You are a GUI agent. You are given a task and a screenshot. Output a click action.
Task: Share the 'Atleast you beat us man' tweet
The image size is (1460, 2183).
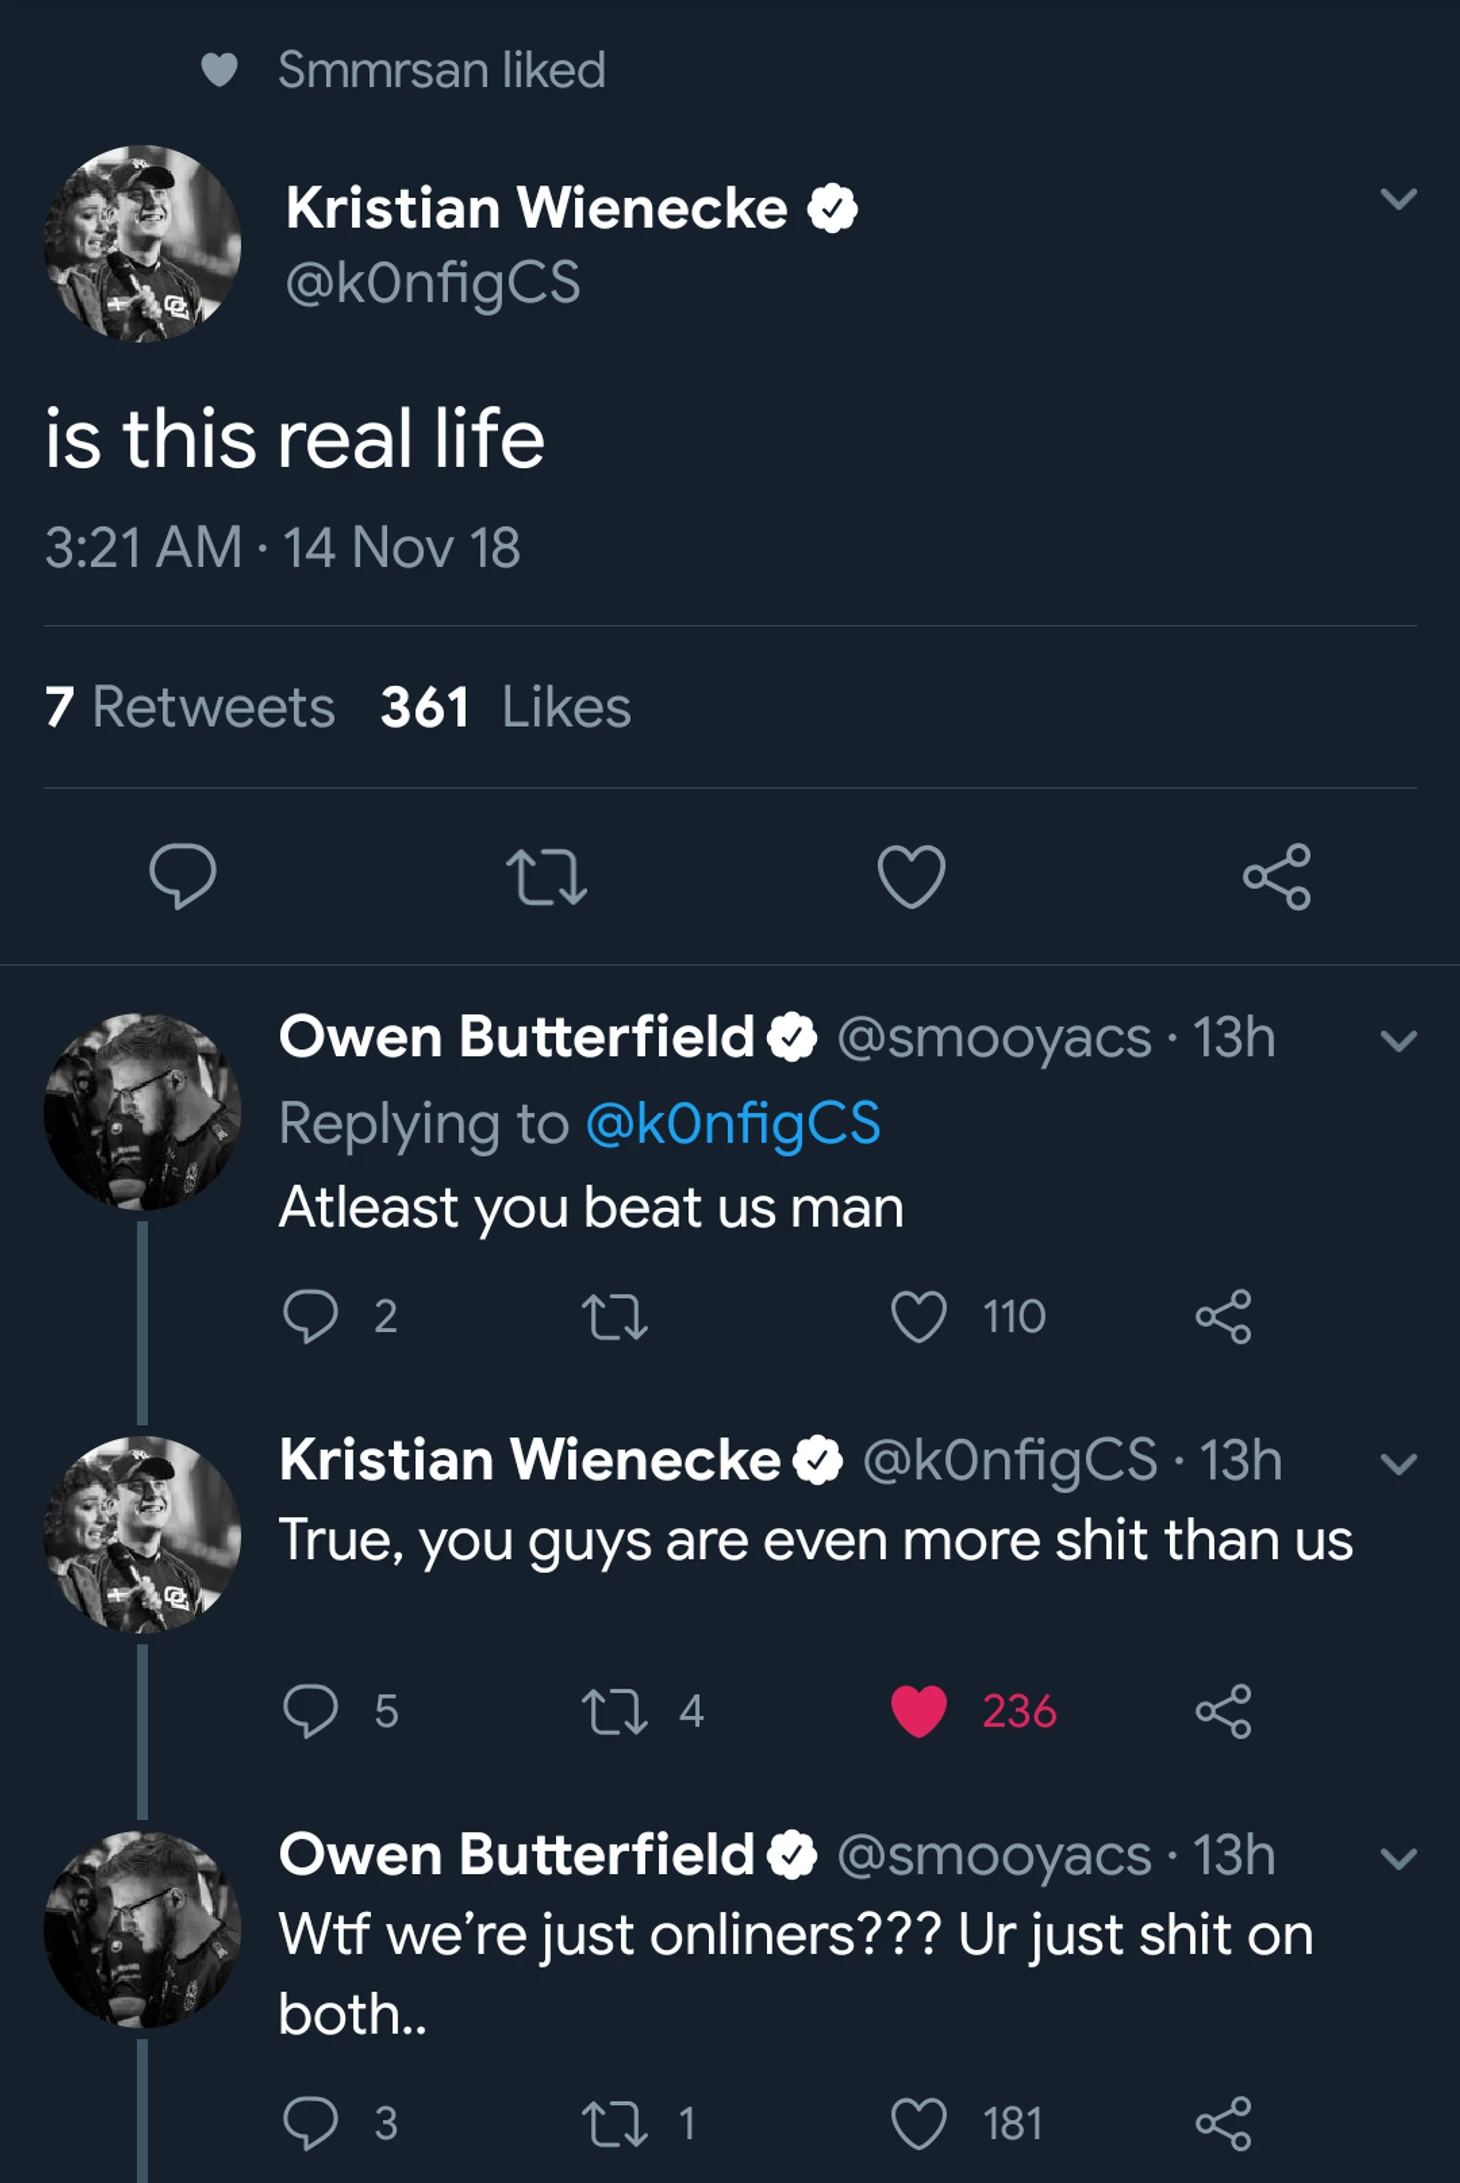click(1223, 1315)
